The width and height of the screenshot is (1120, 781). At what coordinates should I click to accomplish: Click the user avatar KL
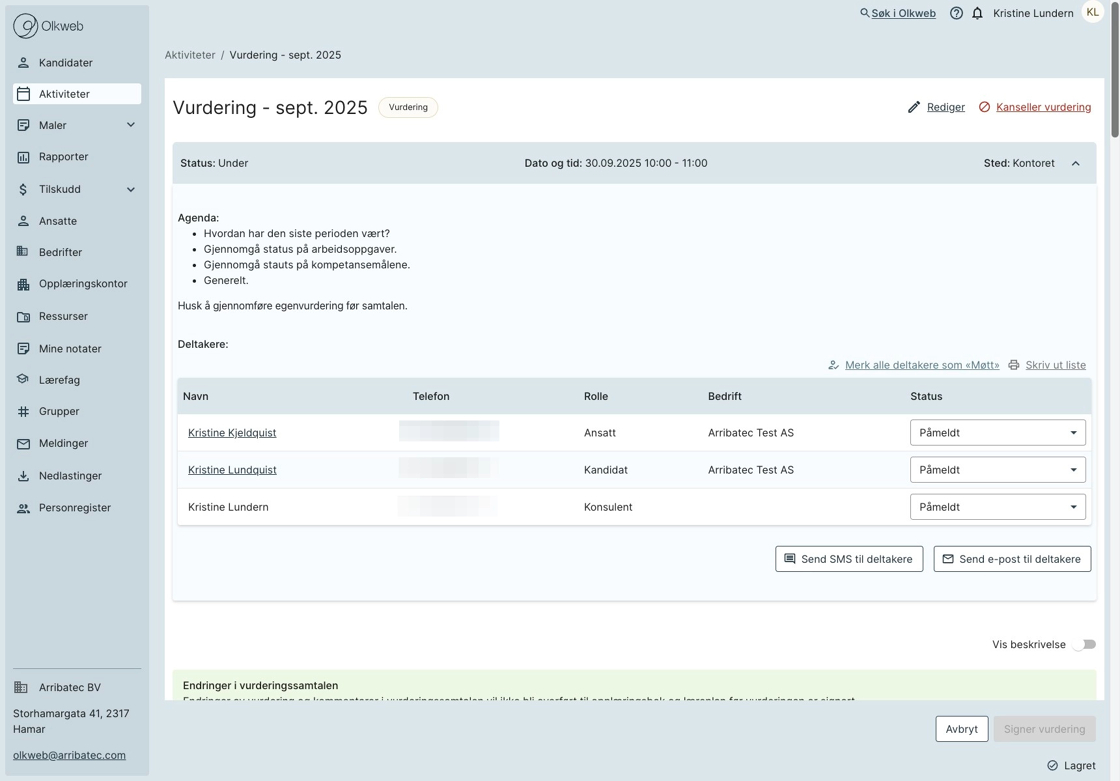click(1092, 13)
